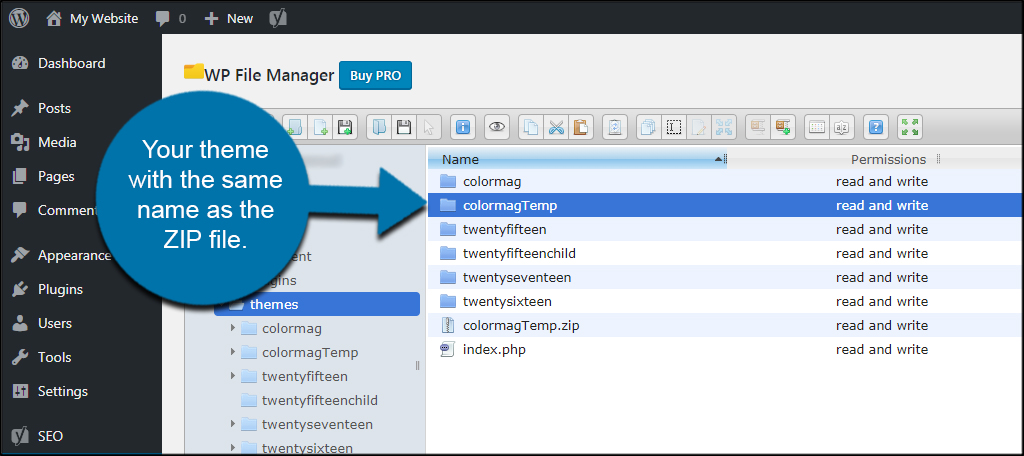This screenshot has height=456, width=1024.
Task: Expand twentyfifteen in the folder tree
Action: 232,376
